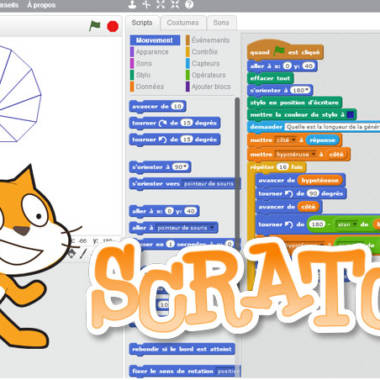
Task: Select the duplicate stamp tool in top toolbar
Action: [132, 4]
